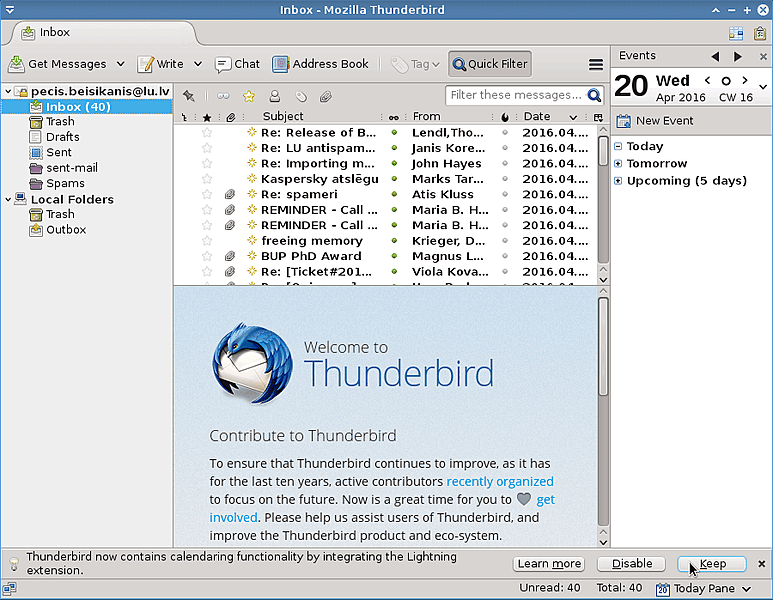Image resolution: width=773 pixels, height=600 pixels.
Task: Open the Spams folder
Action: click(x=65, y=183)
